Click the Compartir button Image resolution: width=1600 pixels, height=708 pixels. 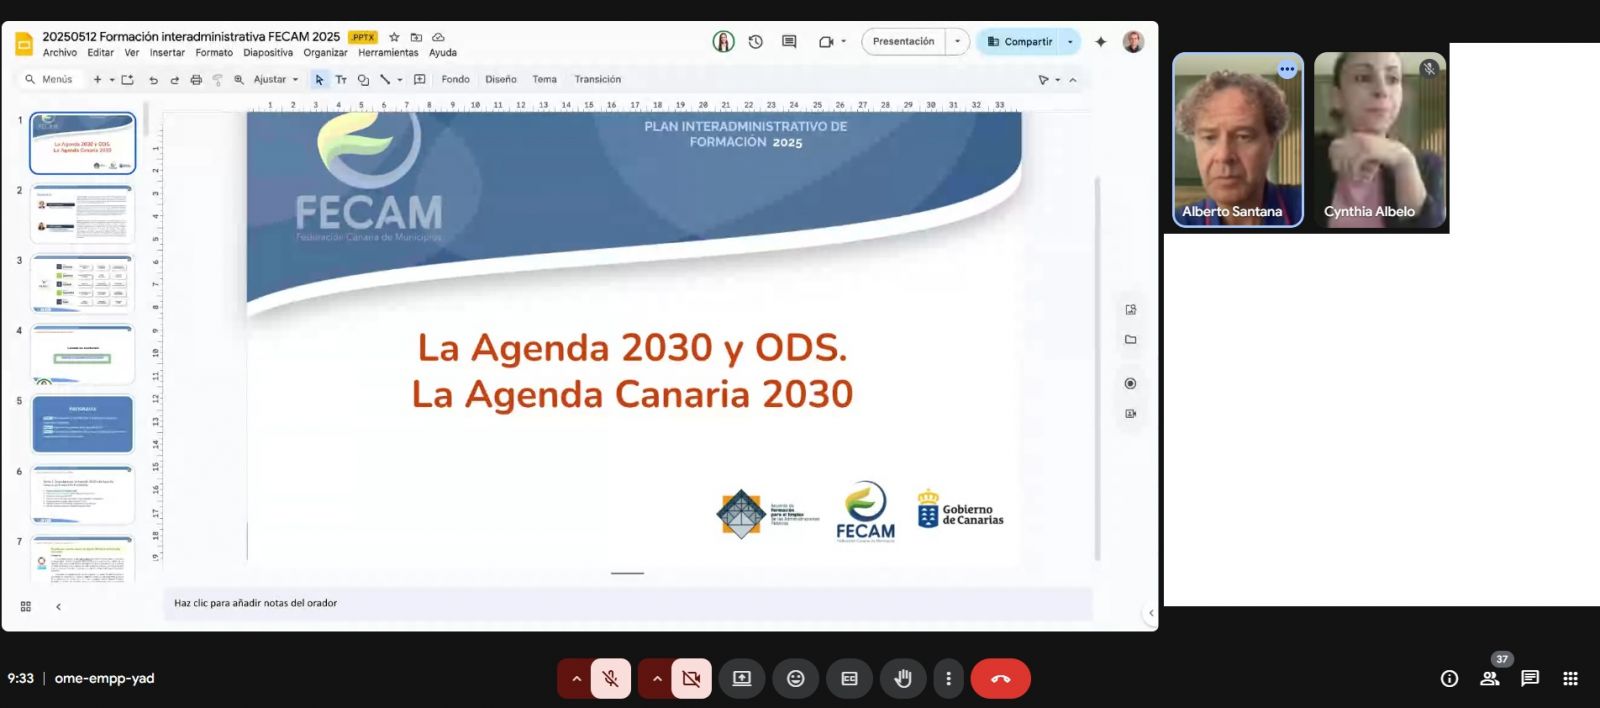point(1019,42)
